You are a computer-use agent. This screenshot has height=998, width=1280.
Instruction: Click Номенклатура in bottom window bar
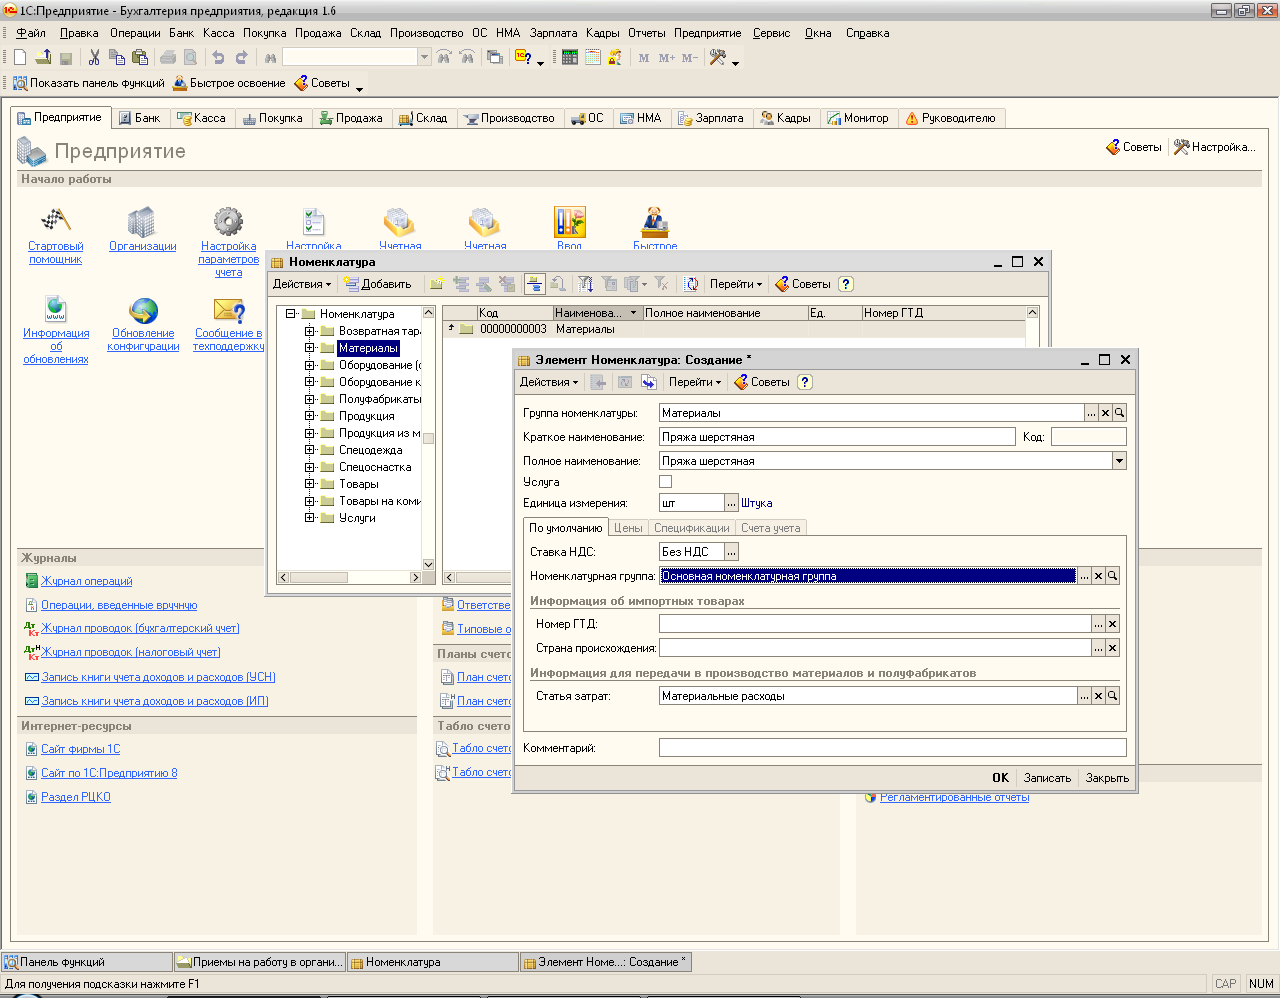433,962
